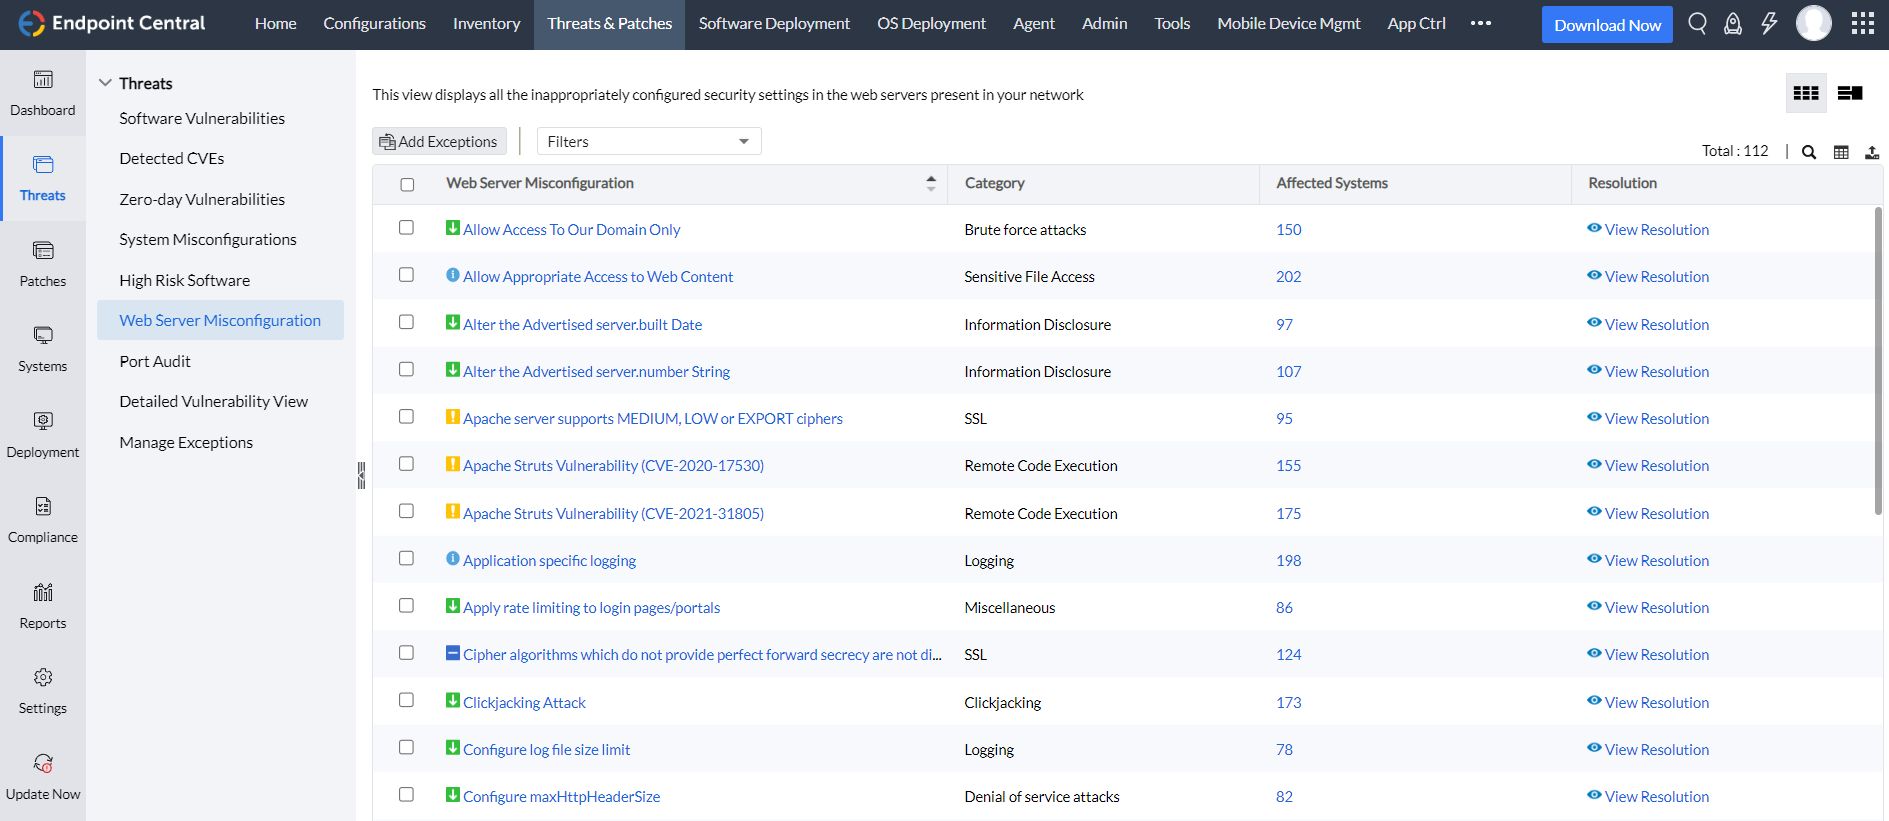1889x821 pixels.
Task: Open the Filters dropdown
Action: click(x=648, y=141)
